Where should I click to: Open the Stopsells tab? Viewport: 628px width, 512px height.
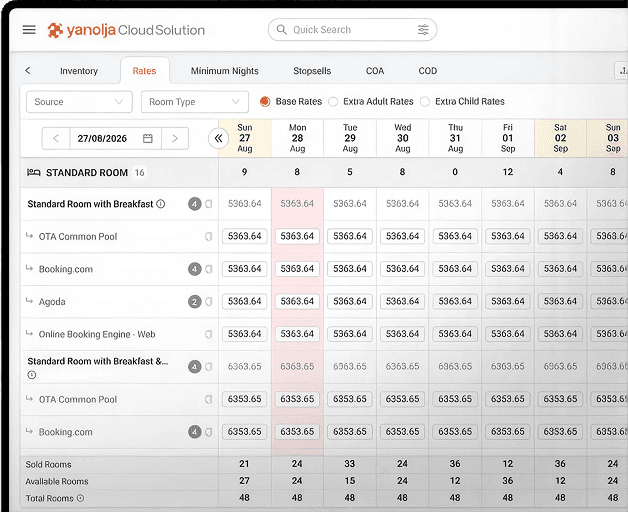pyautogui.click(x=312, y=71)
